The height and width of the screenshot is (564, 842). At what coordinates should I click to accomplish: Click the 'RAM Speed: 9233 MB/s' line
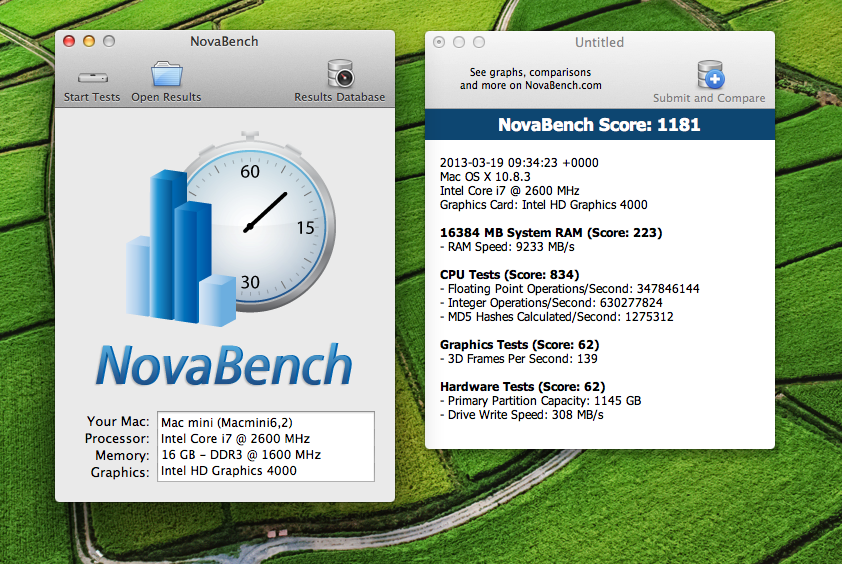pyautogui.click(x=507, y=247)
